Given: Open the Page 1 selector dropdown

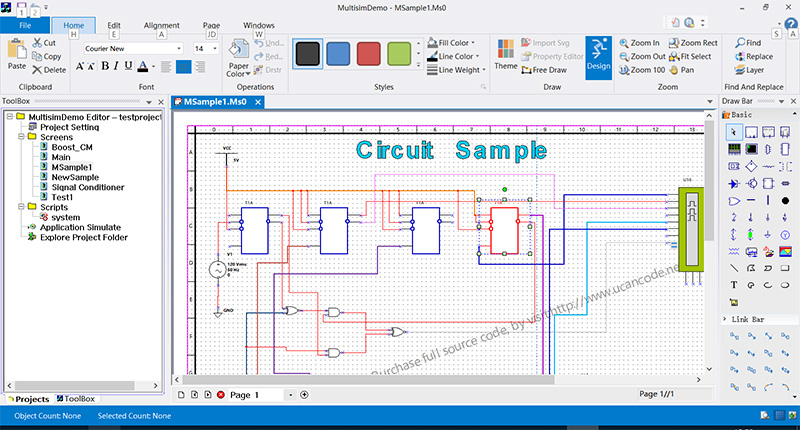Looking at the screenshot, I should (x=290, y=395).
